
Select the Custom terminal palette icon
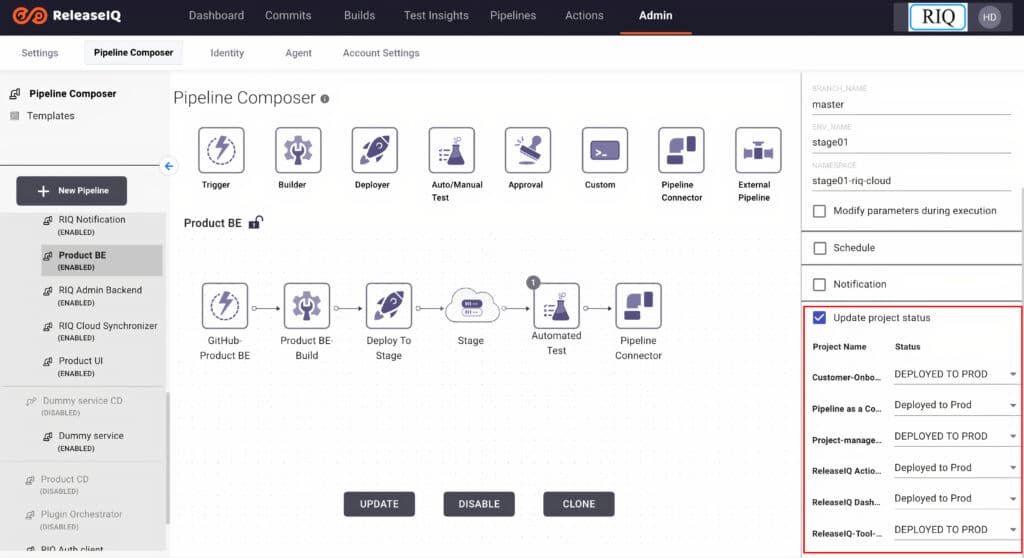[x=605, y=150]
